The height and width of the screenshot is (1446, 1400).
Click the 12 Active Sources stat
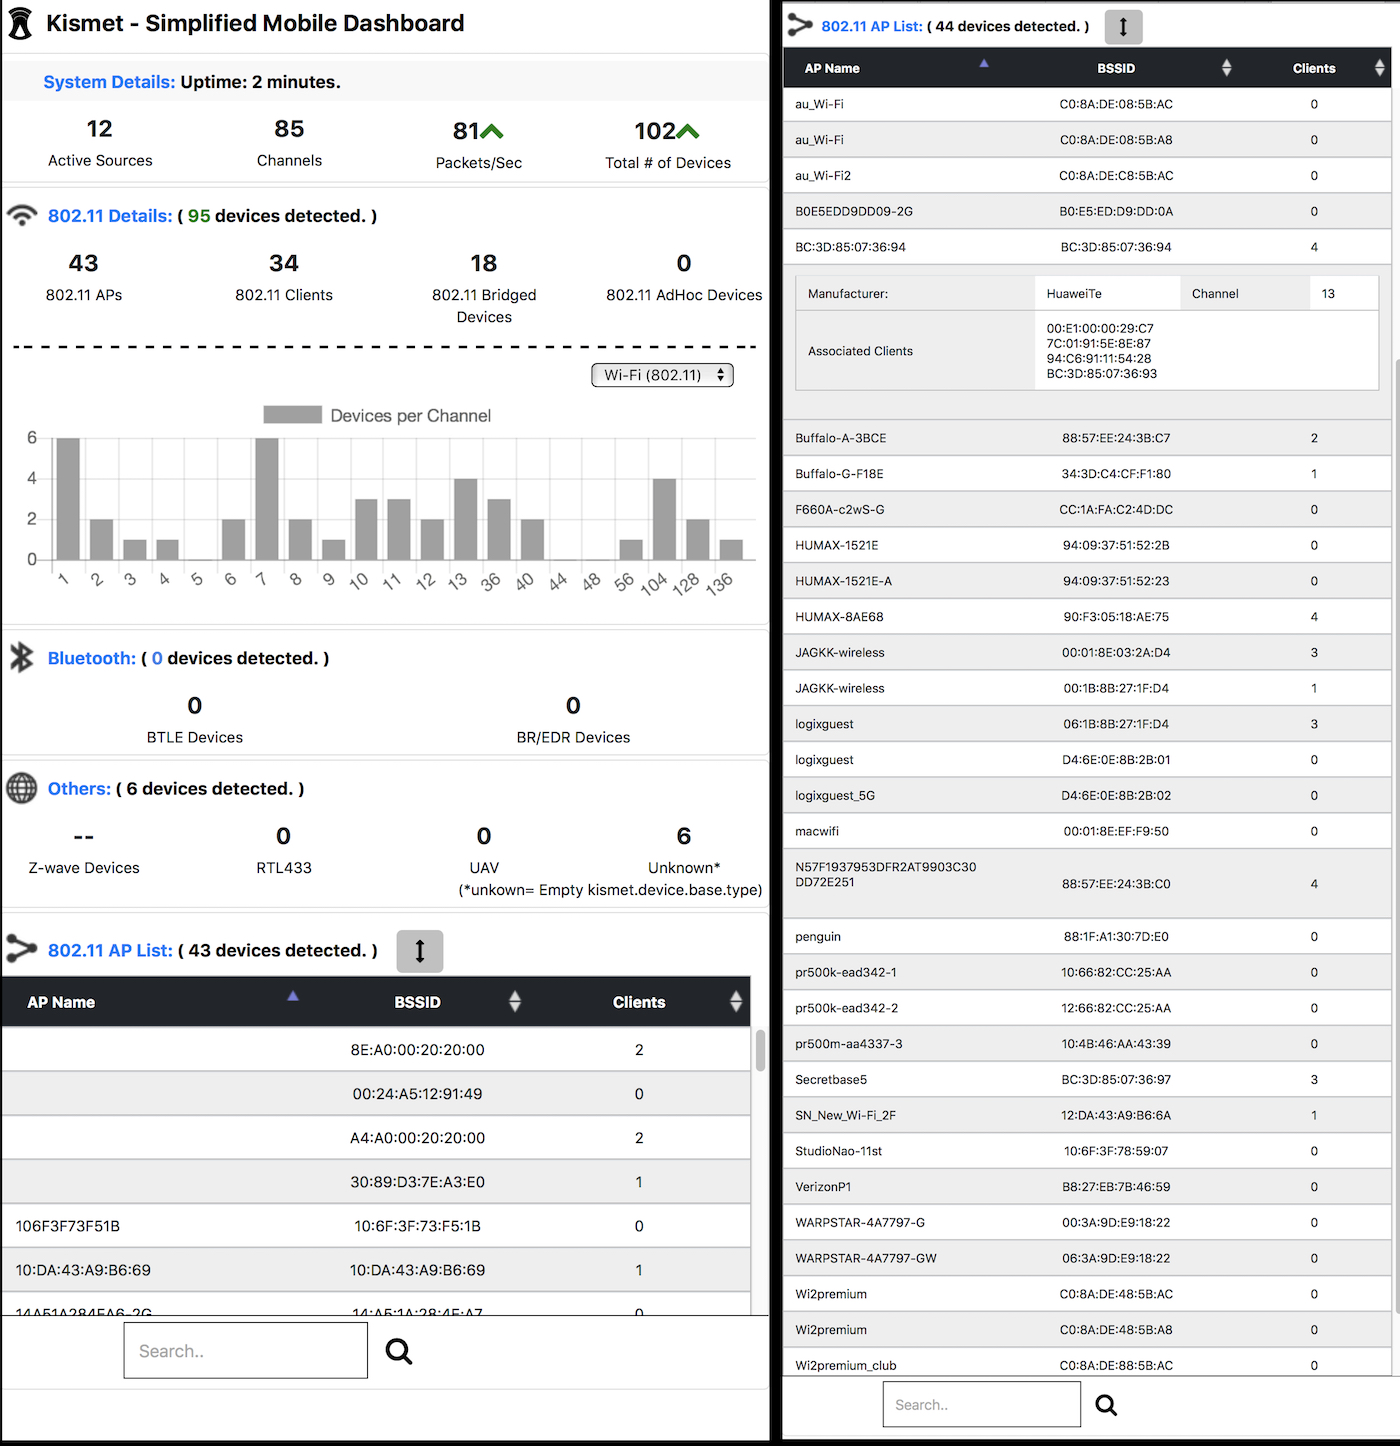(x=100, y=129)
